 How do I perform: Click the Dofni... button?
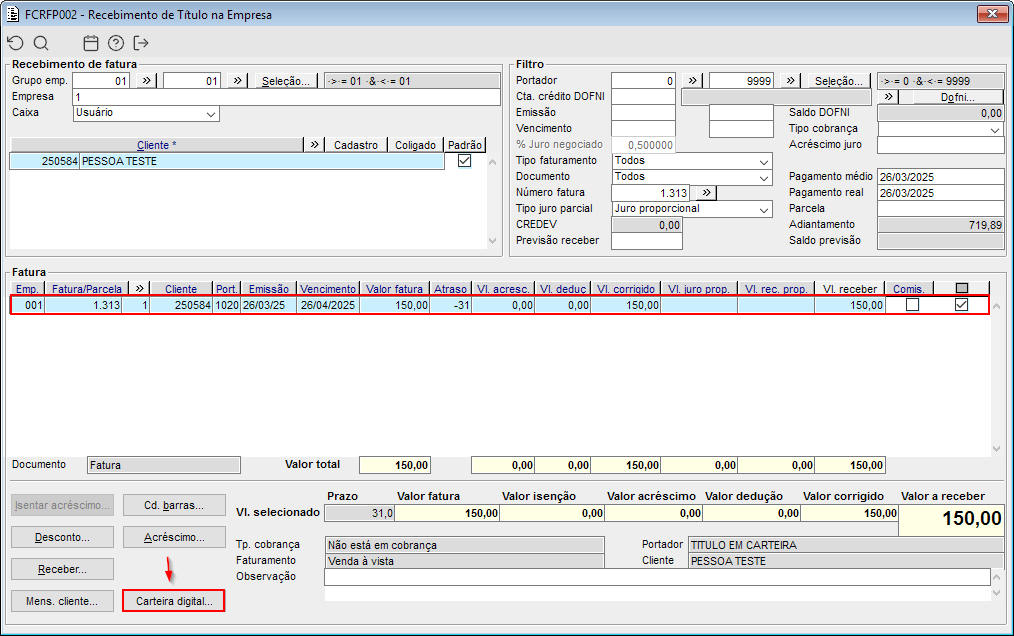click(x=956, y=97)
